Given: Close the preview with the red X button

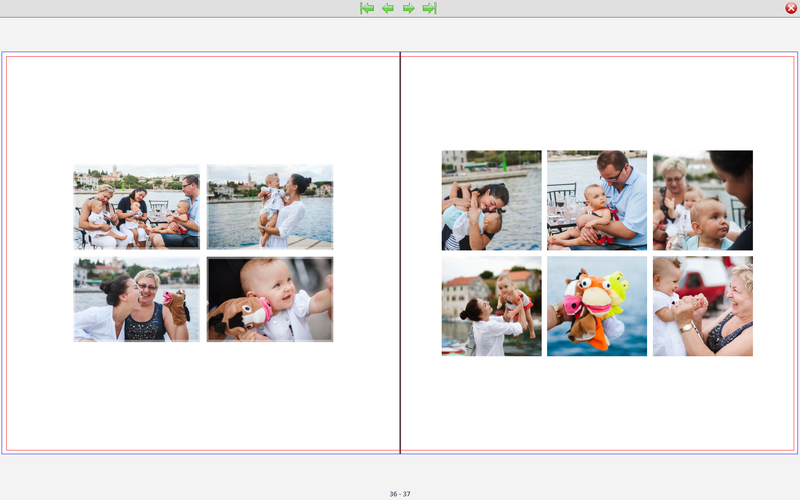Looking at the screenshot, I should (x=791, y=8).
